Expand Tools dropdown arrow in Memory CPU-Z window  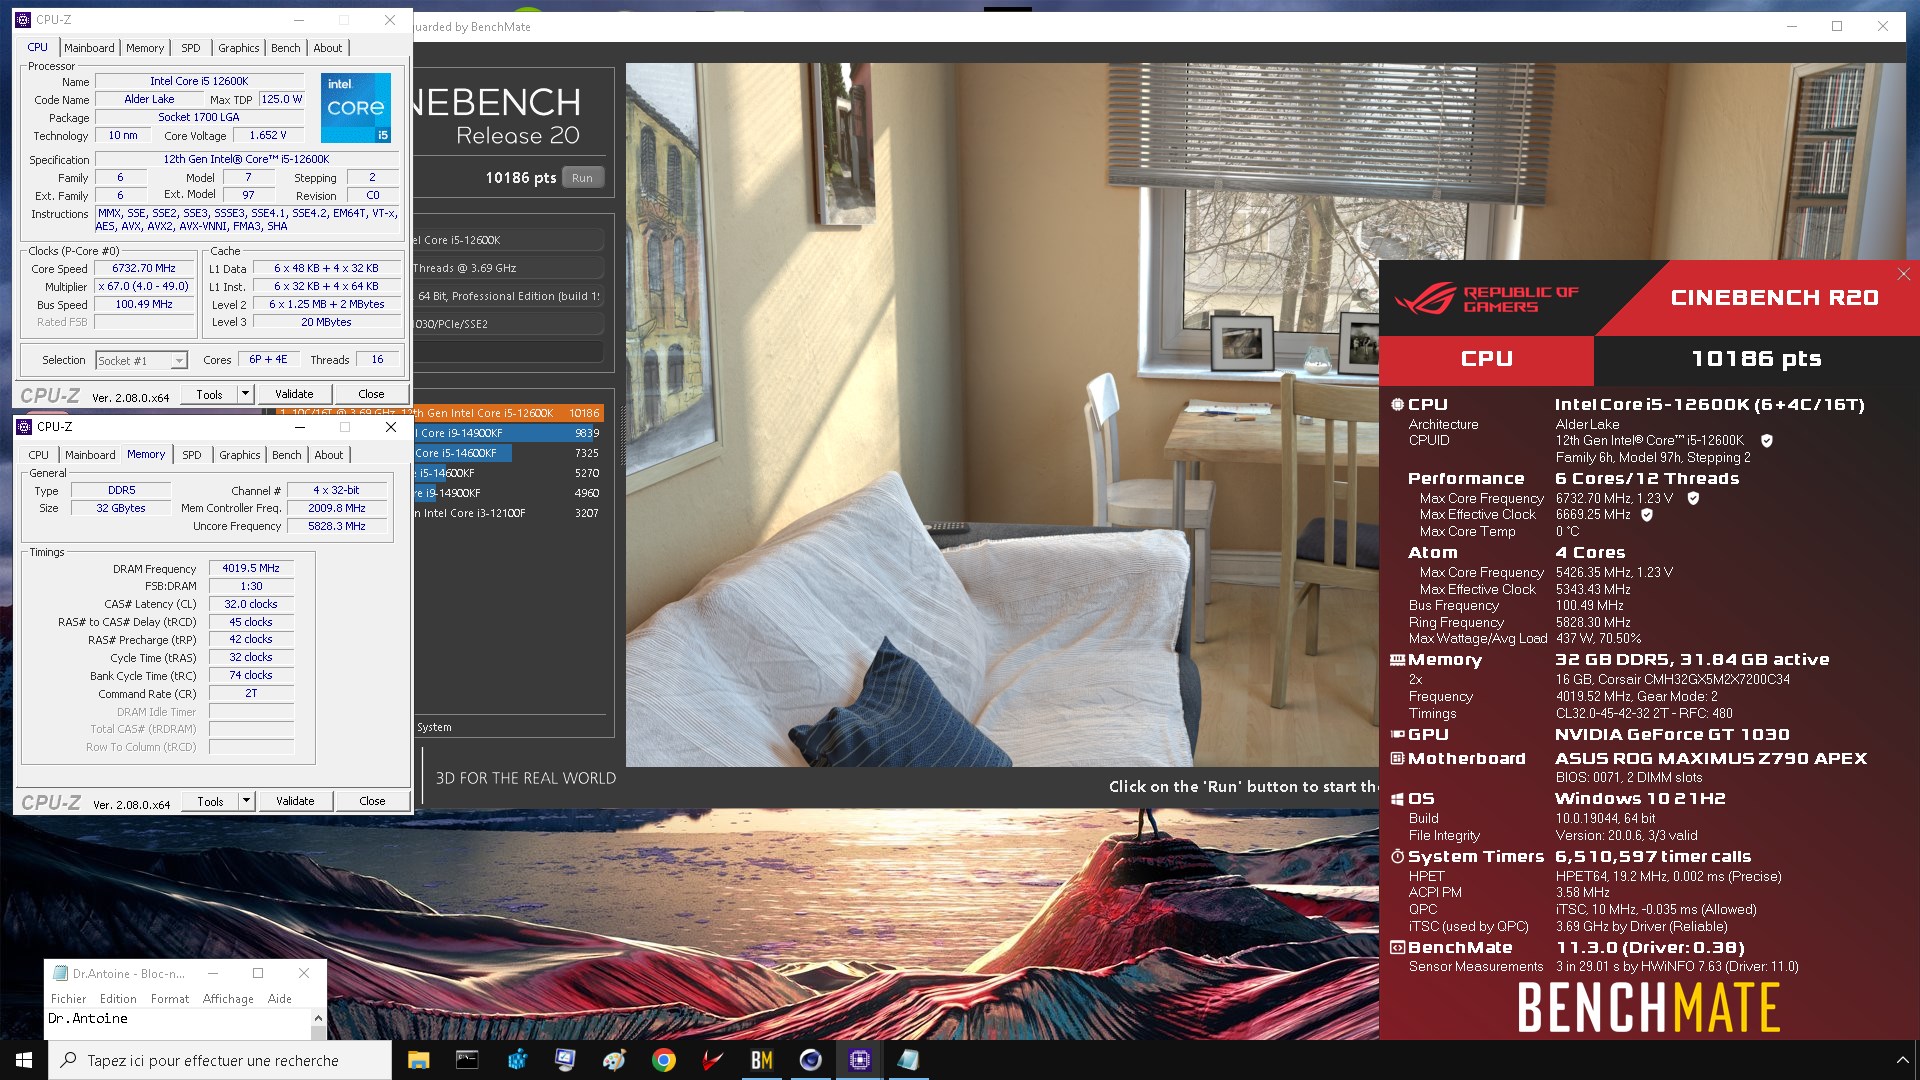(246, 801)
